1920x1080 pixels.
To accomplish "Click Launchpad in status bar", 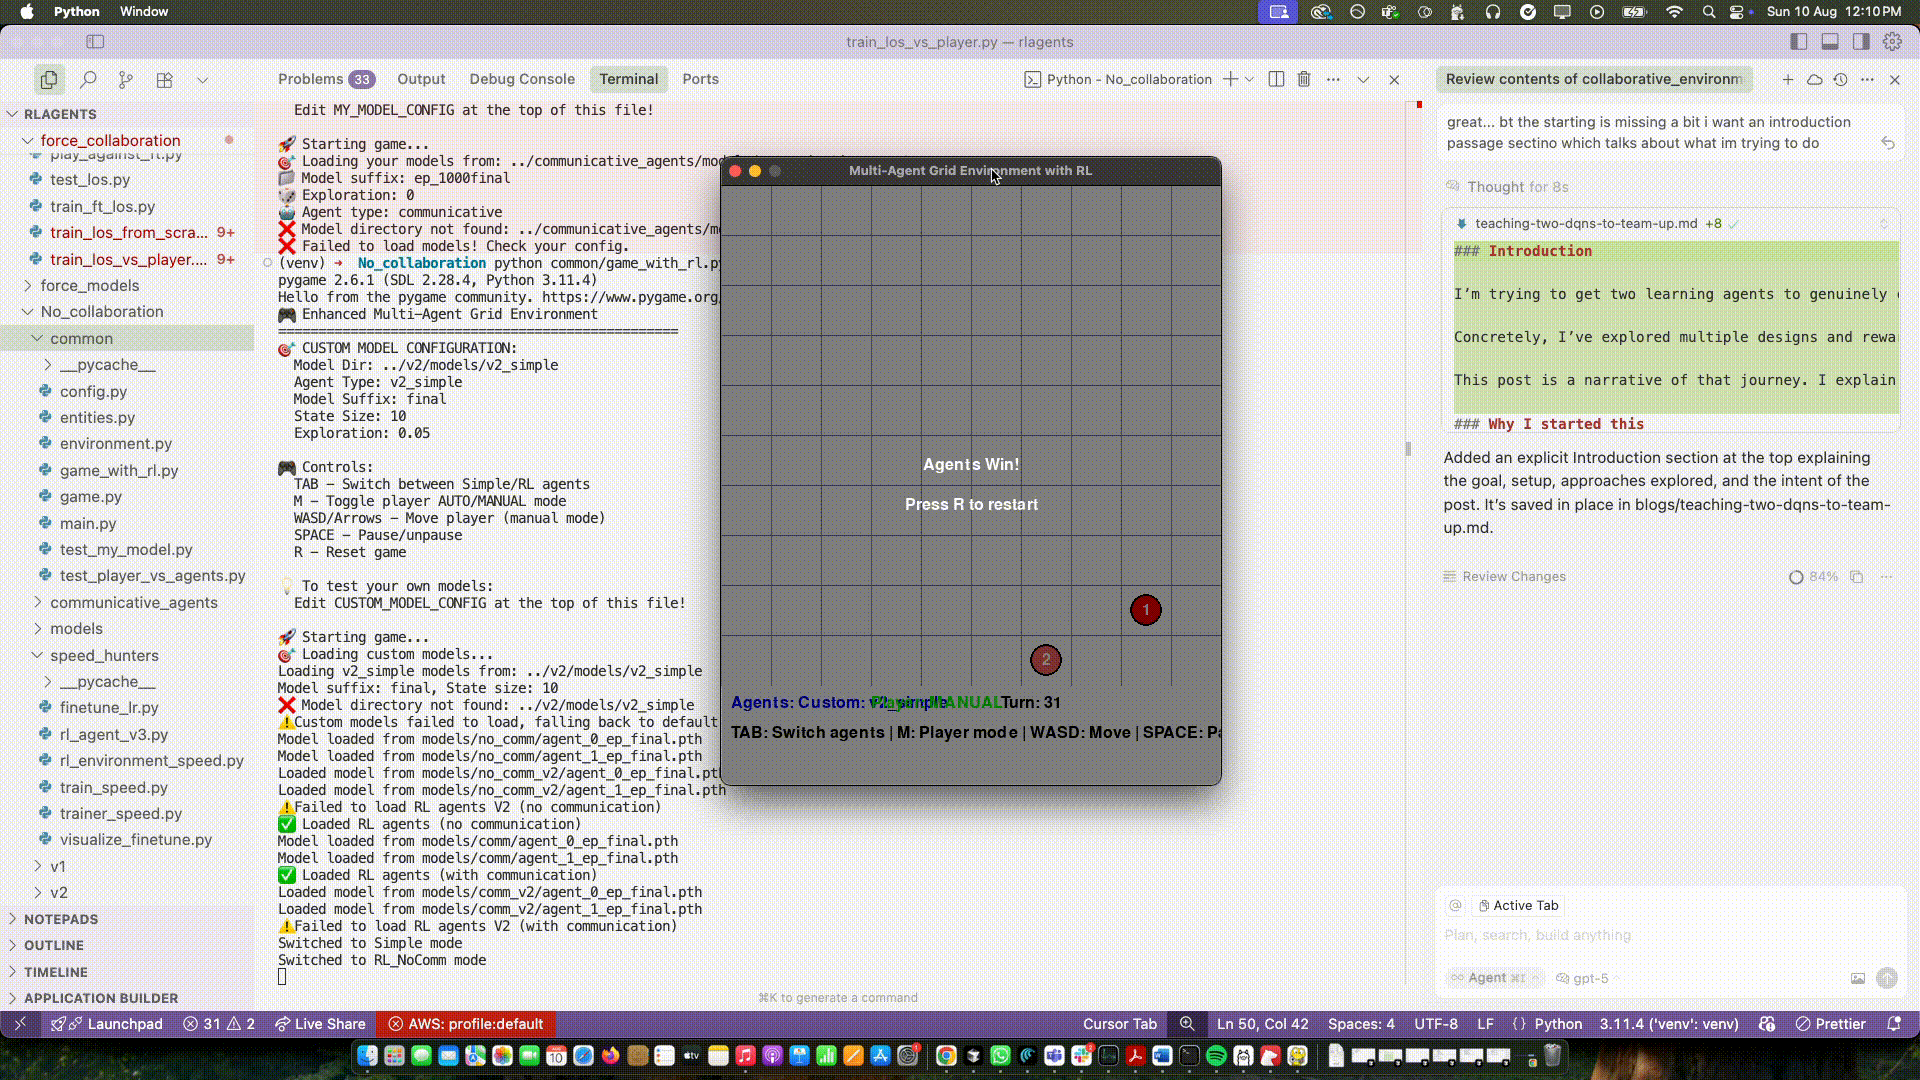I will click(107, 1024).
